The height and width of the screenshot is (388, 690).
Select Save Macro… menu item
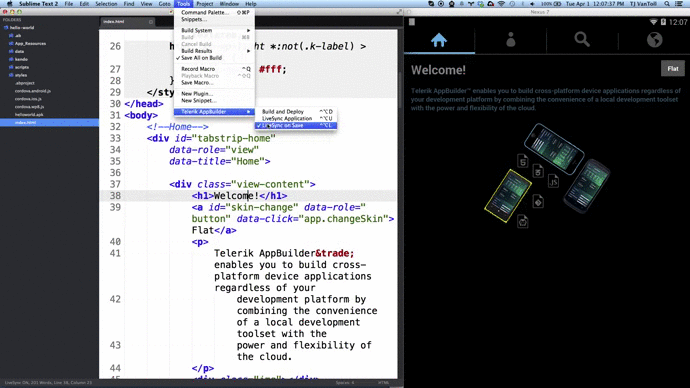pyautogui.click(x=214, y=83)
